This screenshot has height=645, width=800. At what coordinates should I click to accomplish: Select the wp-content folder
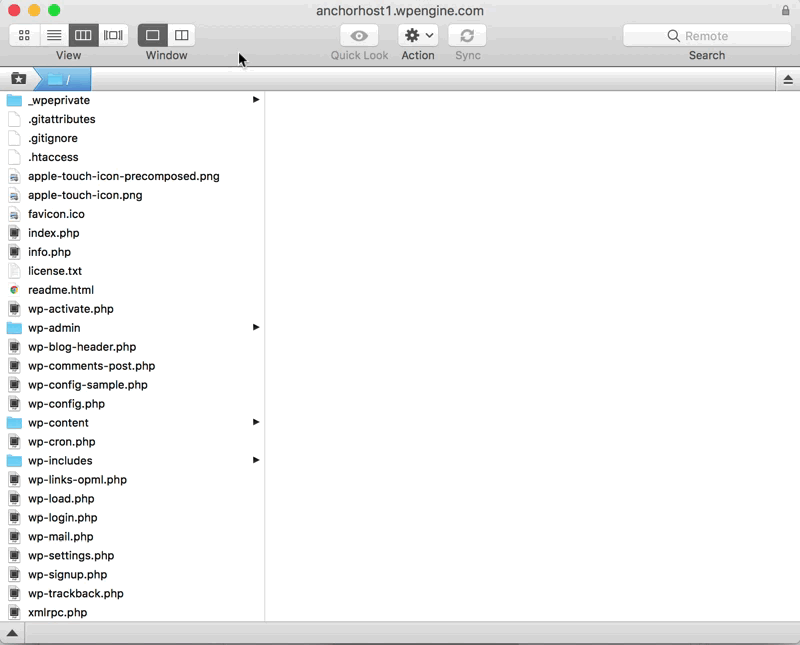(132, 423)
